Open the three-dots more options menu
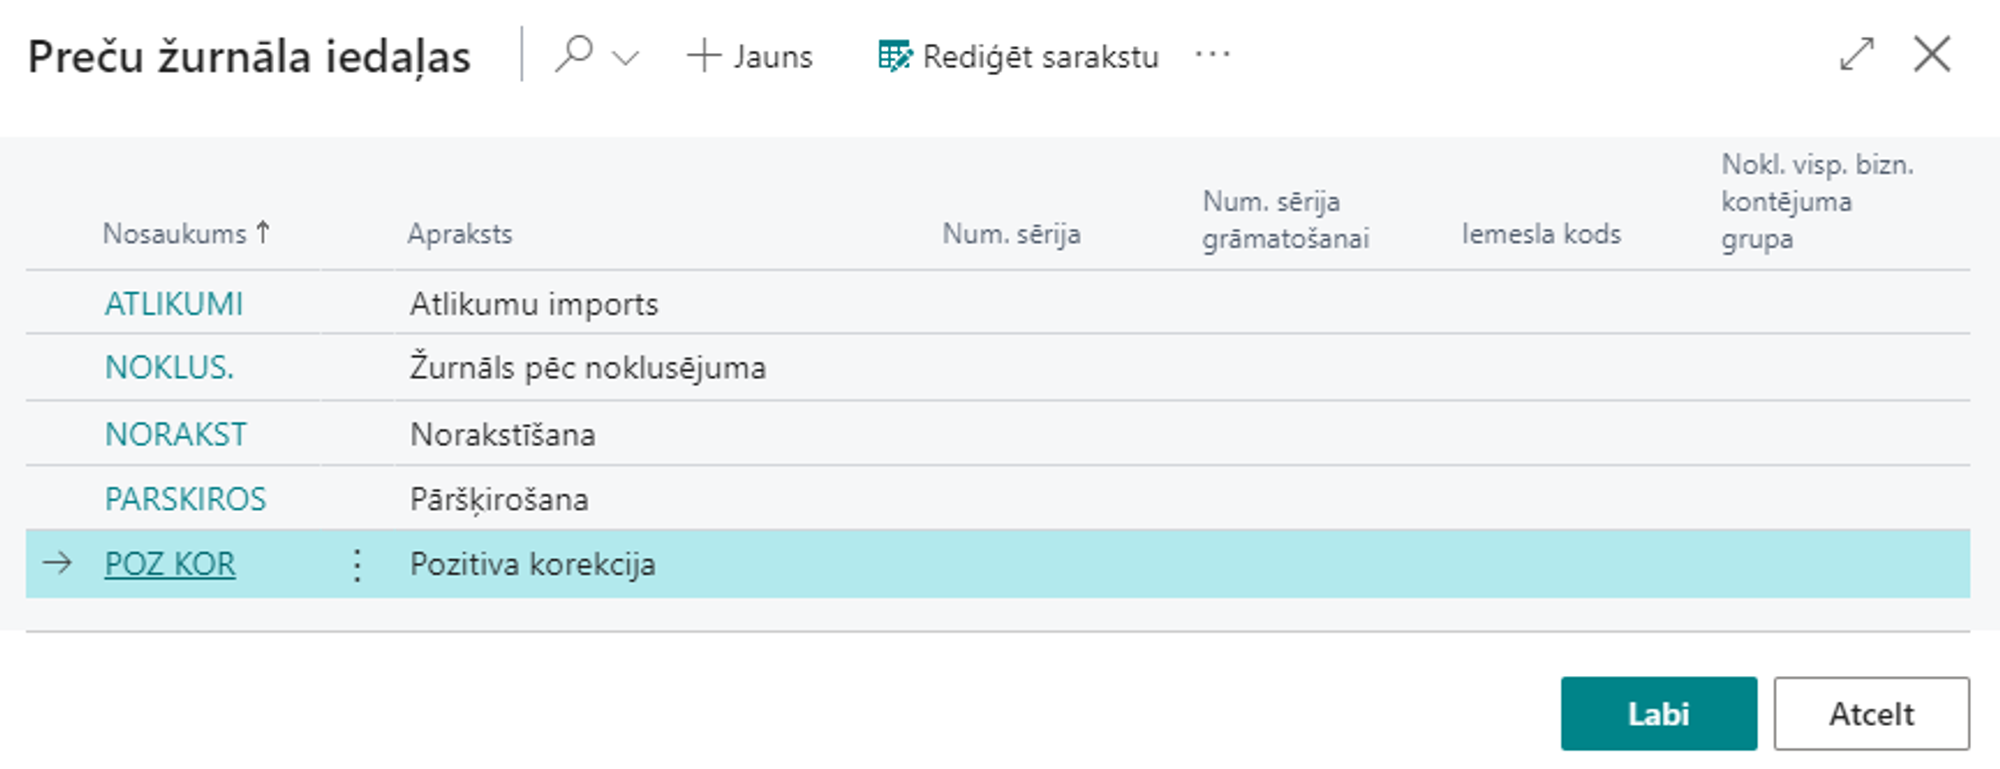The image size is (2000, 769). click(1212, 55)
